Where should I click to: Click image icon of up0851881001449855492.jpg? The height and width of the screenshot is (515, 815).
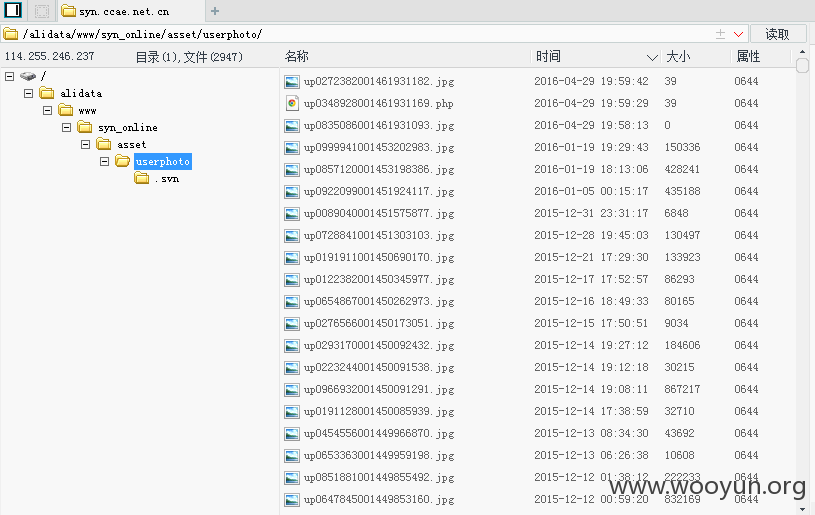[x=292, y=478]
